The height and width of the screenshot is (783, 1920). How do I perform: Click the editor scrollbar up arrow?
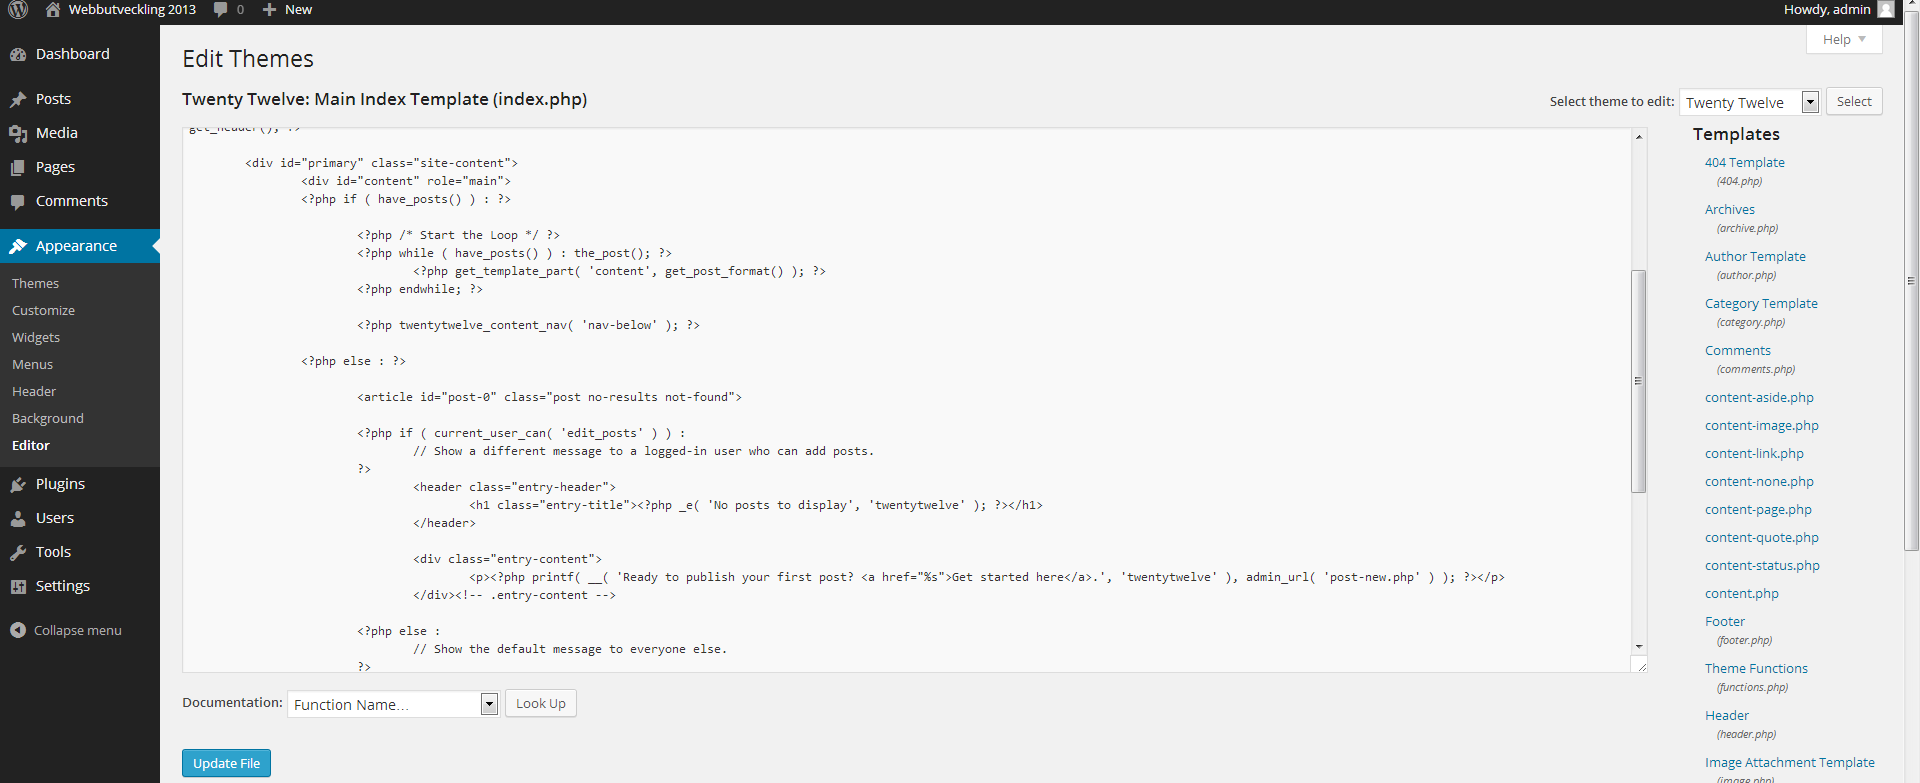[x=1639, y=137]
